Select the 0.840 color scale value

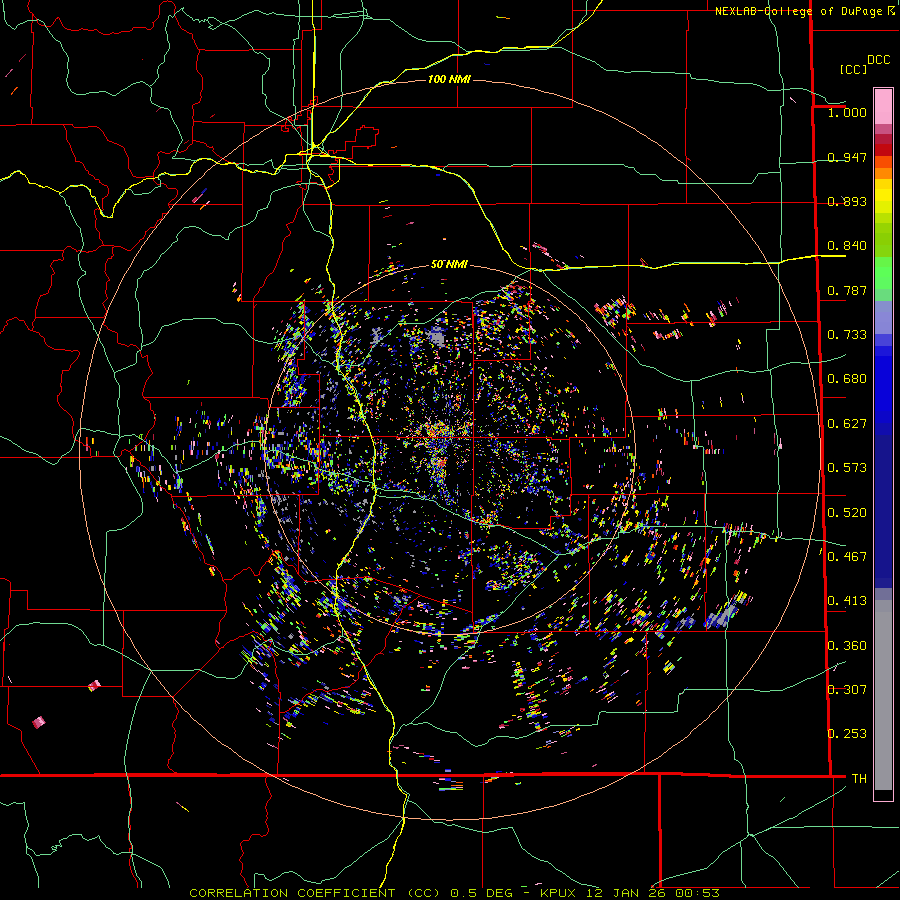pyautogui.click(x=847, y=246)
